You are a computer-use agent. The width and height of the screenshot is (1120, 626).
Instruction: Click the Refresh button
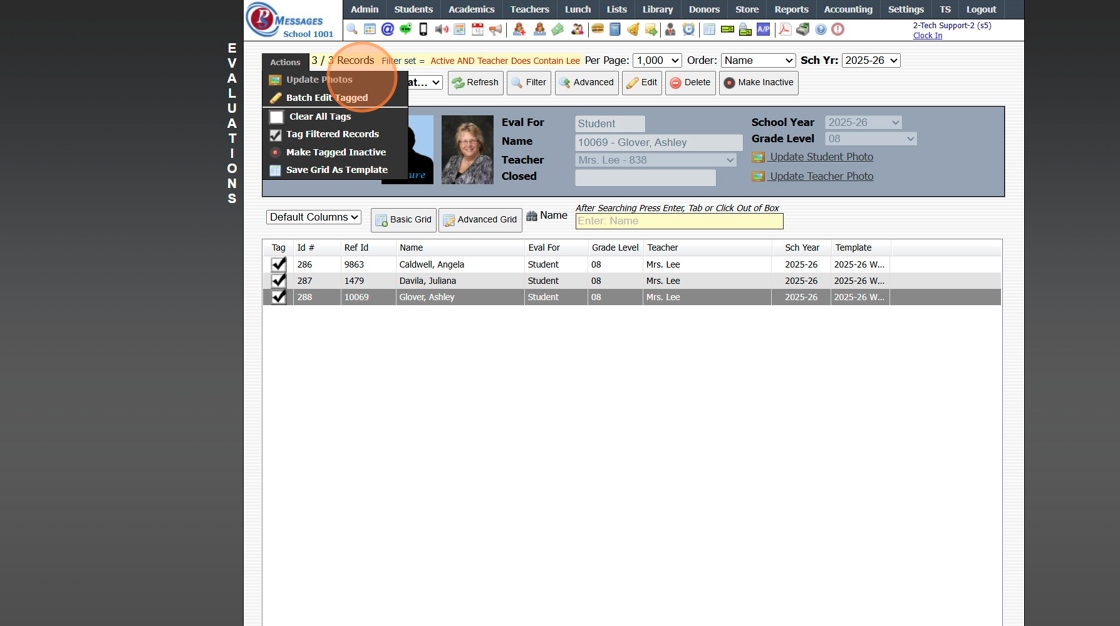(476, 83)
